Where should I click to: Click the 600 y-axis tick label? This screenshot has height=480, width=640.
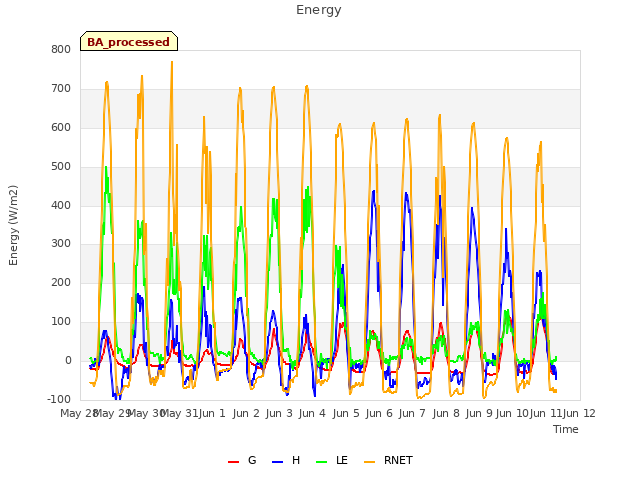click(x=61, y=128)
